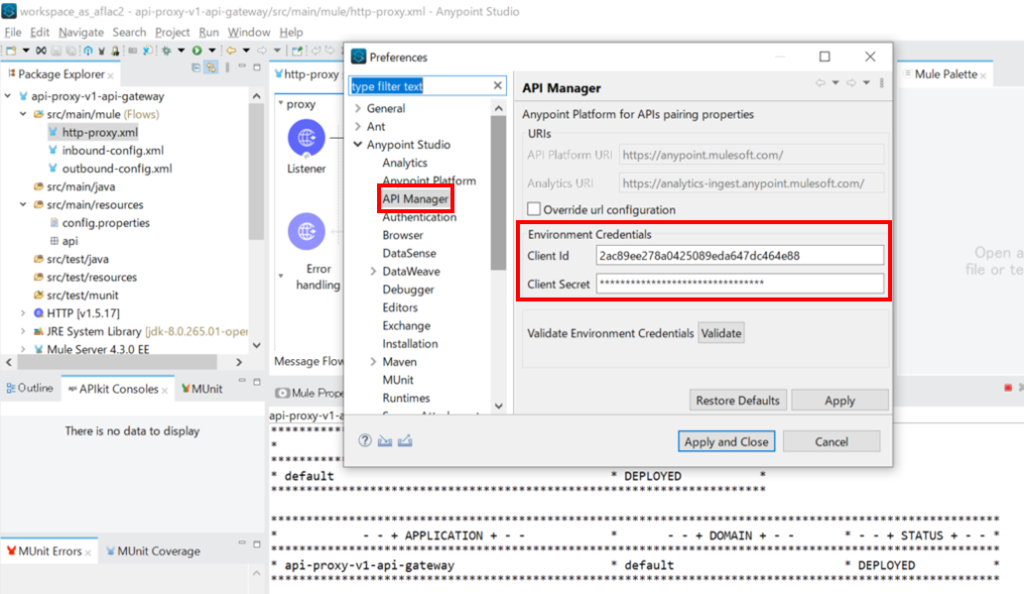Screen dimensions: 1024x594
Task: Click the Help question mark icon in Preferences
Action: (365, 441)
